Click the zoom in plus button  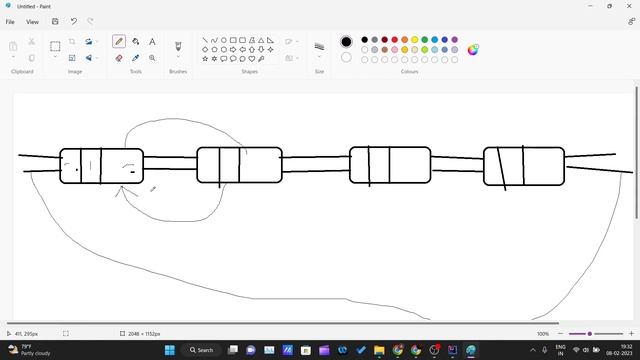click(631, 334)
